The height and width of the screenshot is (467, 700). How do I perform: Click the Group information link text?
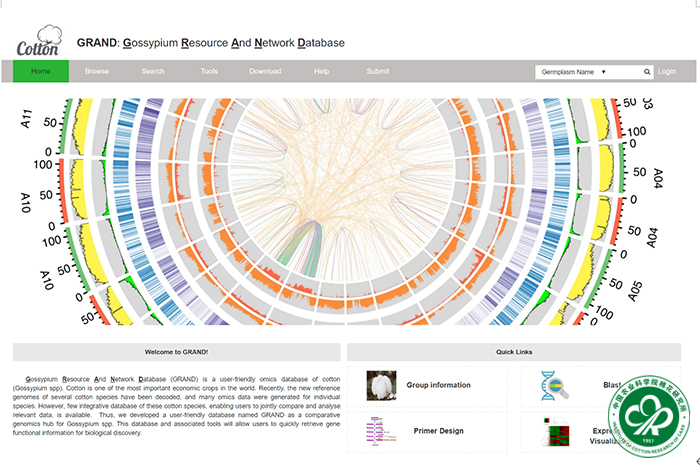[x=438, y=385]
